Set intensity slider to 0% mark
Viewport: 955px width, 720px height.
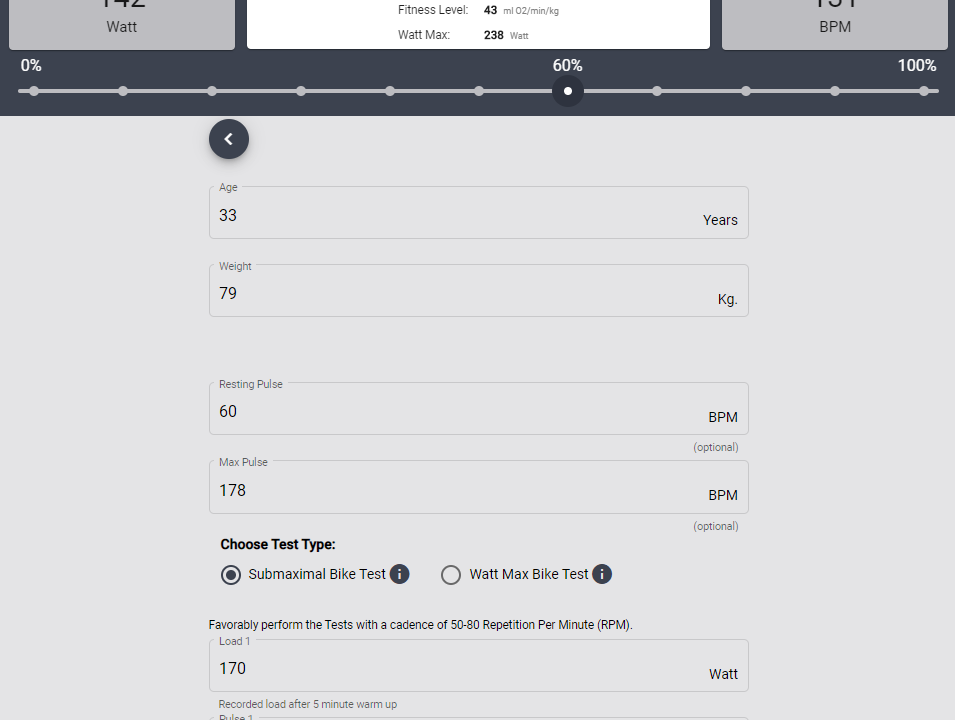34,91
